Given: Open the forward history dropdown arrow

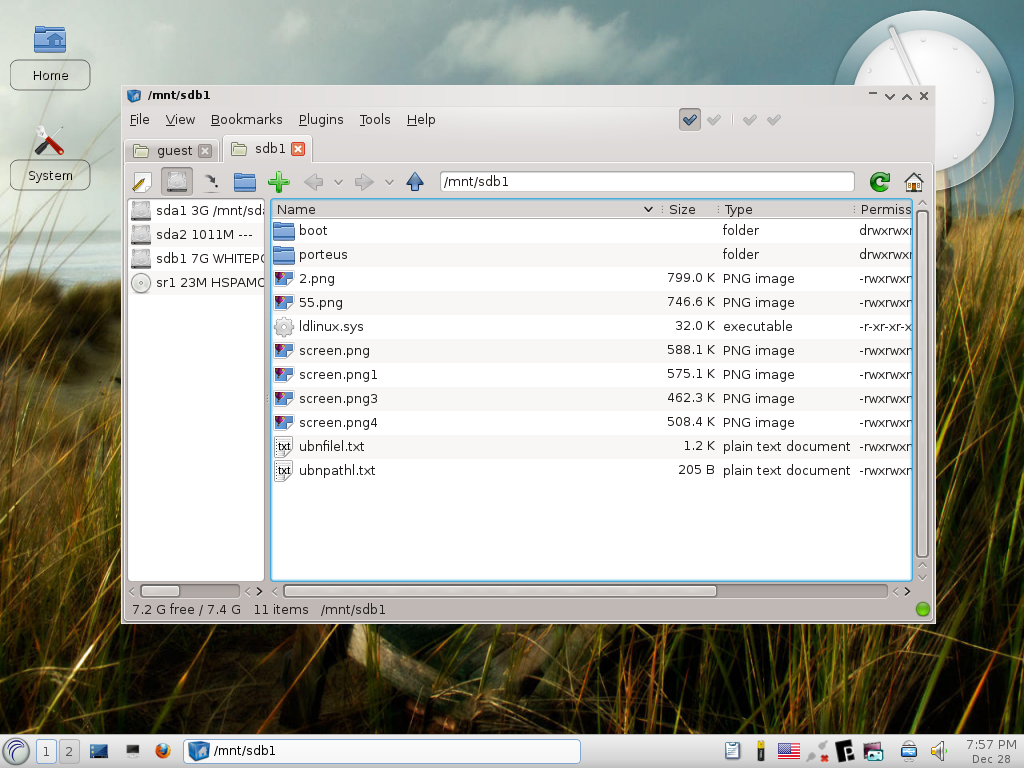Looking at the screenshot, I should pos(389,182).
